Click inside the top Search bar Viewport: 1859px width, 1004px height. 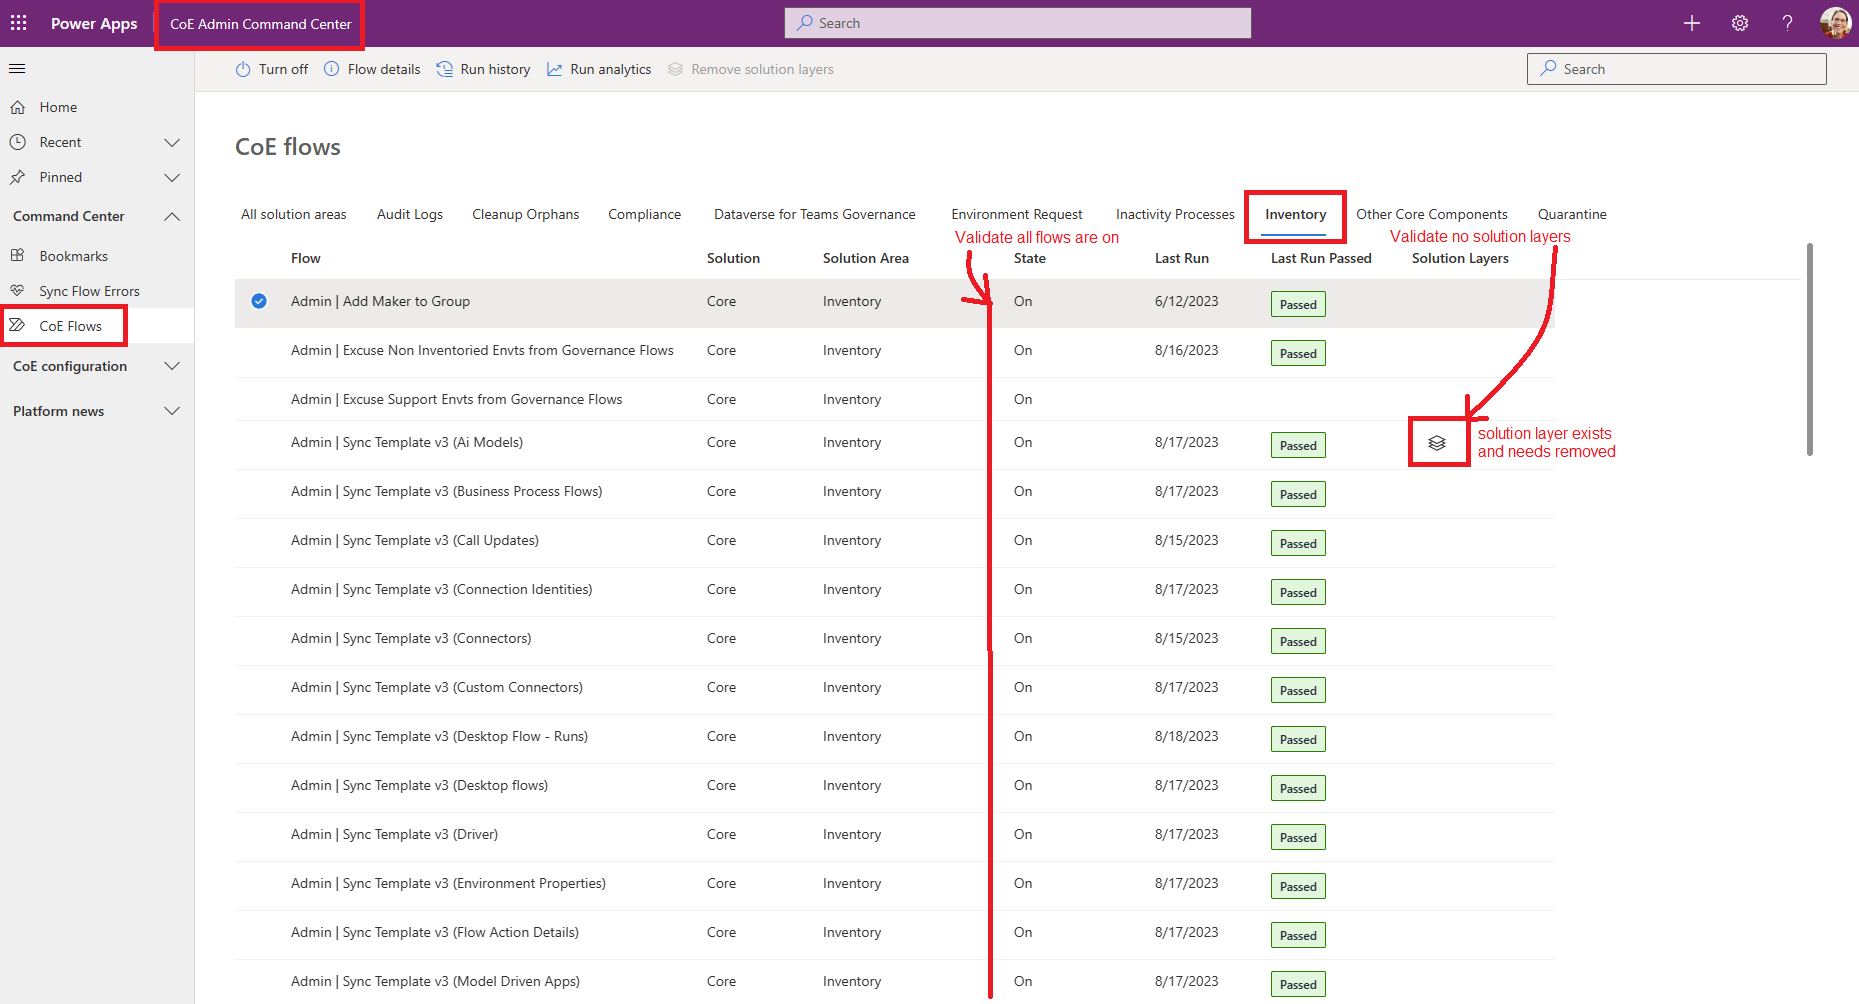coord(1016,22)
